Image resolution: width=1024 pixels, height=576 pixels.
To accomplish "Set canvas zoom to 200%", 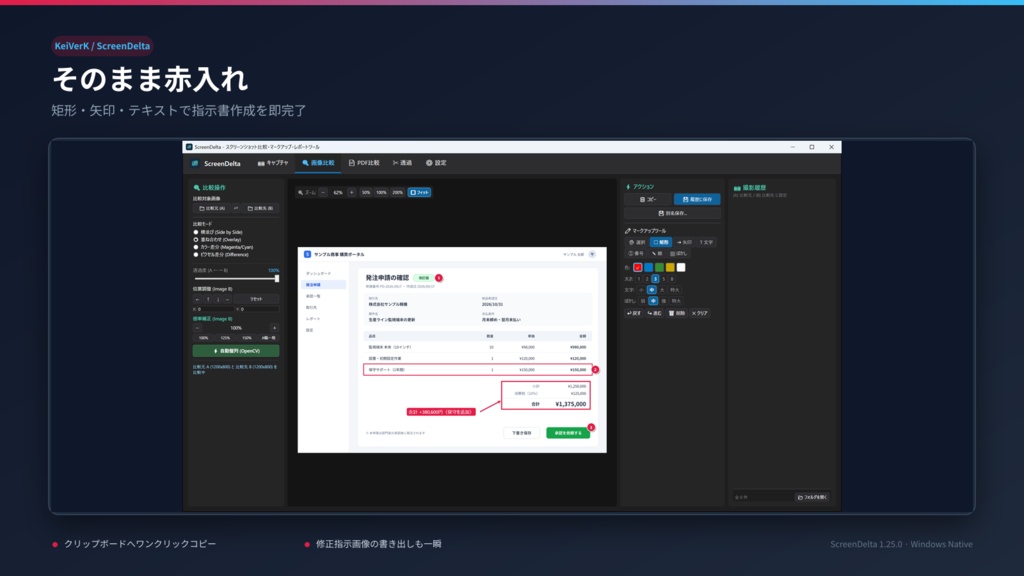I will pyautogui.click(x=397, y=193).
